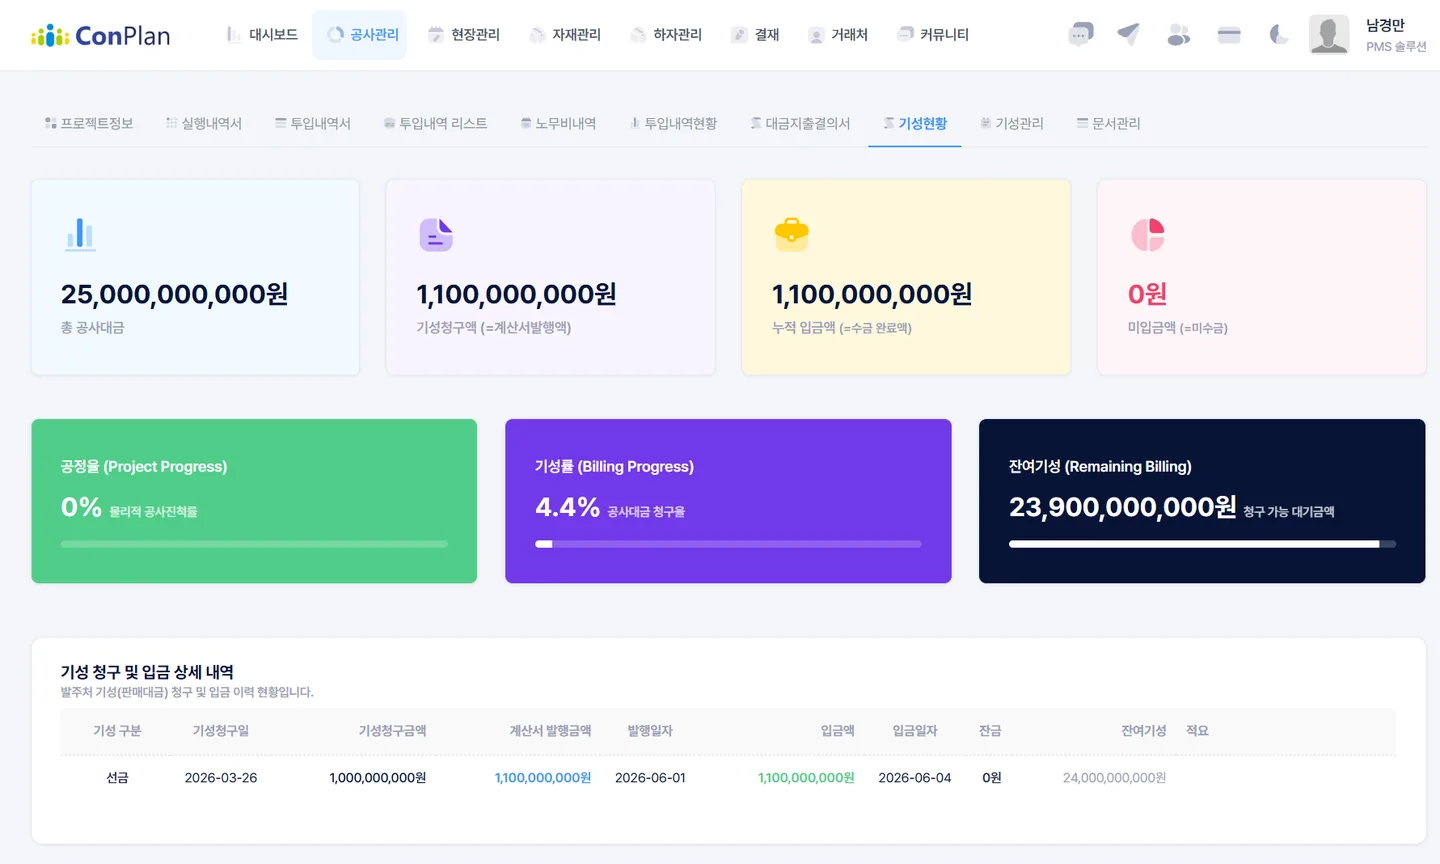Click the card icon in header
1440x864 pixels.
(x=1229, y=35)
